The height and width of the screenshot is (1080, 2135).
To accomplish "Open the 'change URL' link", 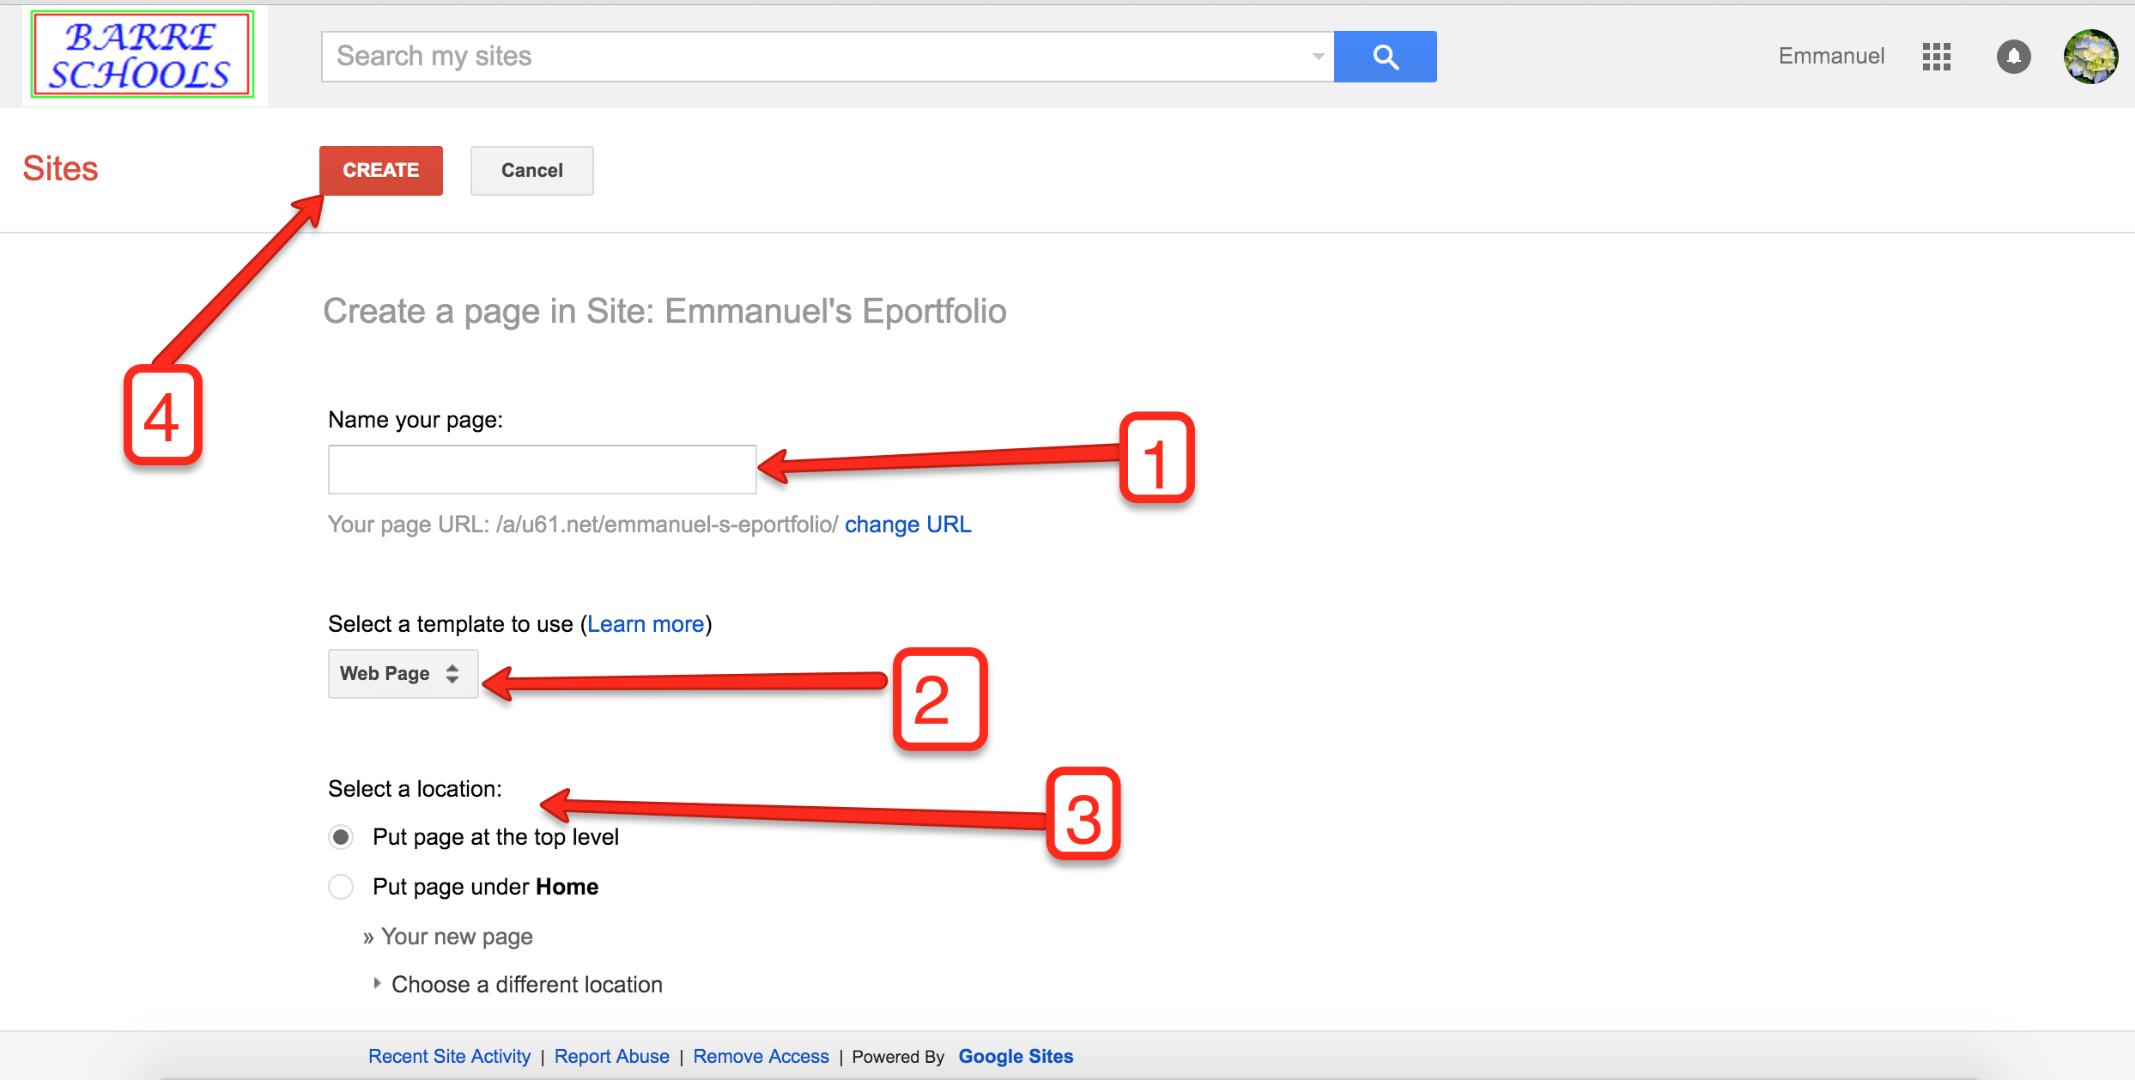I will click(907, 524).
